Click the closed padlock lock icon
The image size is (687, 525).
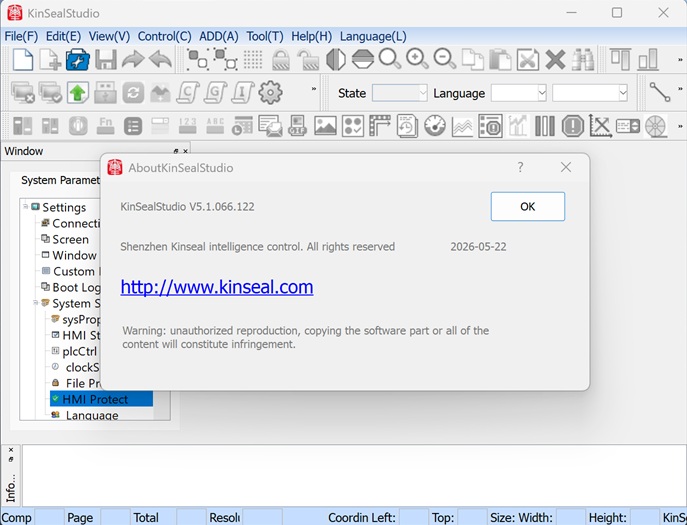pos(281,60)
